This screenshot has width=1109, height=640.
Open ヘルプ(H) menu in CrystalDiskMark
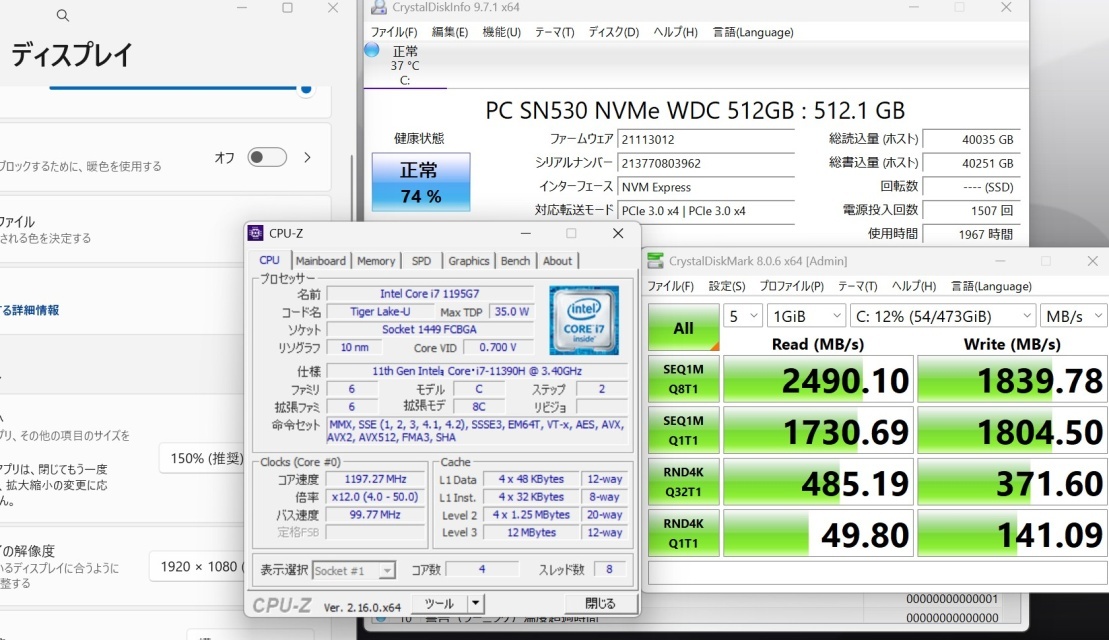point(914,286)
